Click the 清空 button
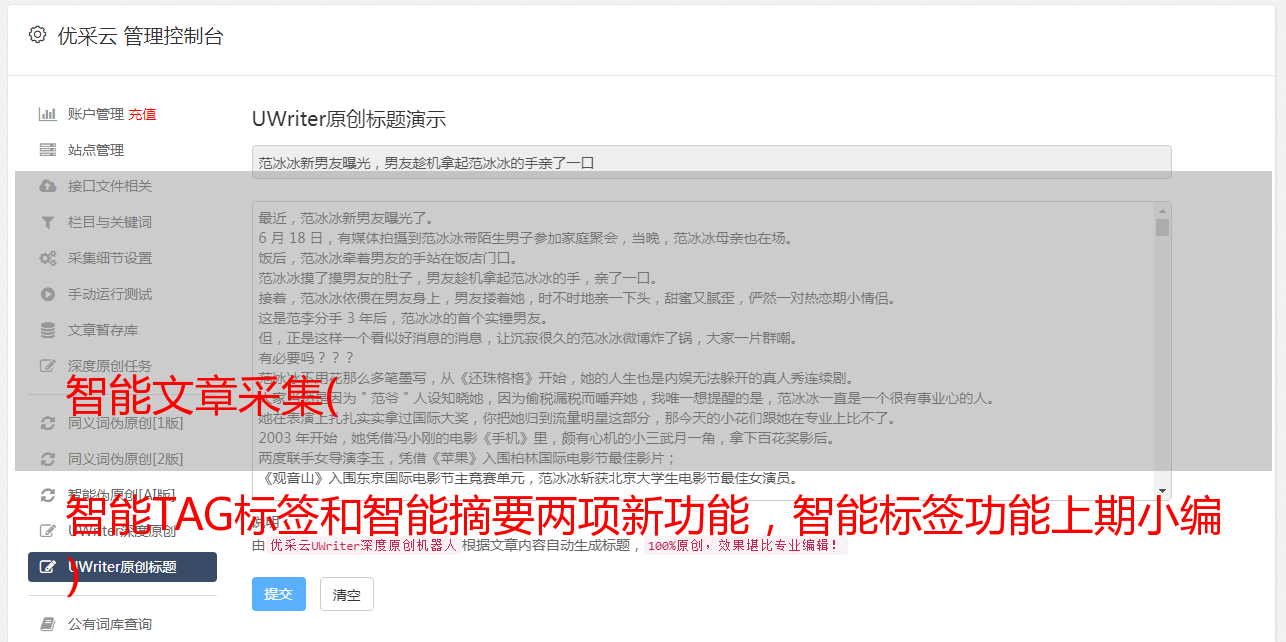1286x642 pixels. [347, 594]
